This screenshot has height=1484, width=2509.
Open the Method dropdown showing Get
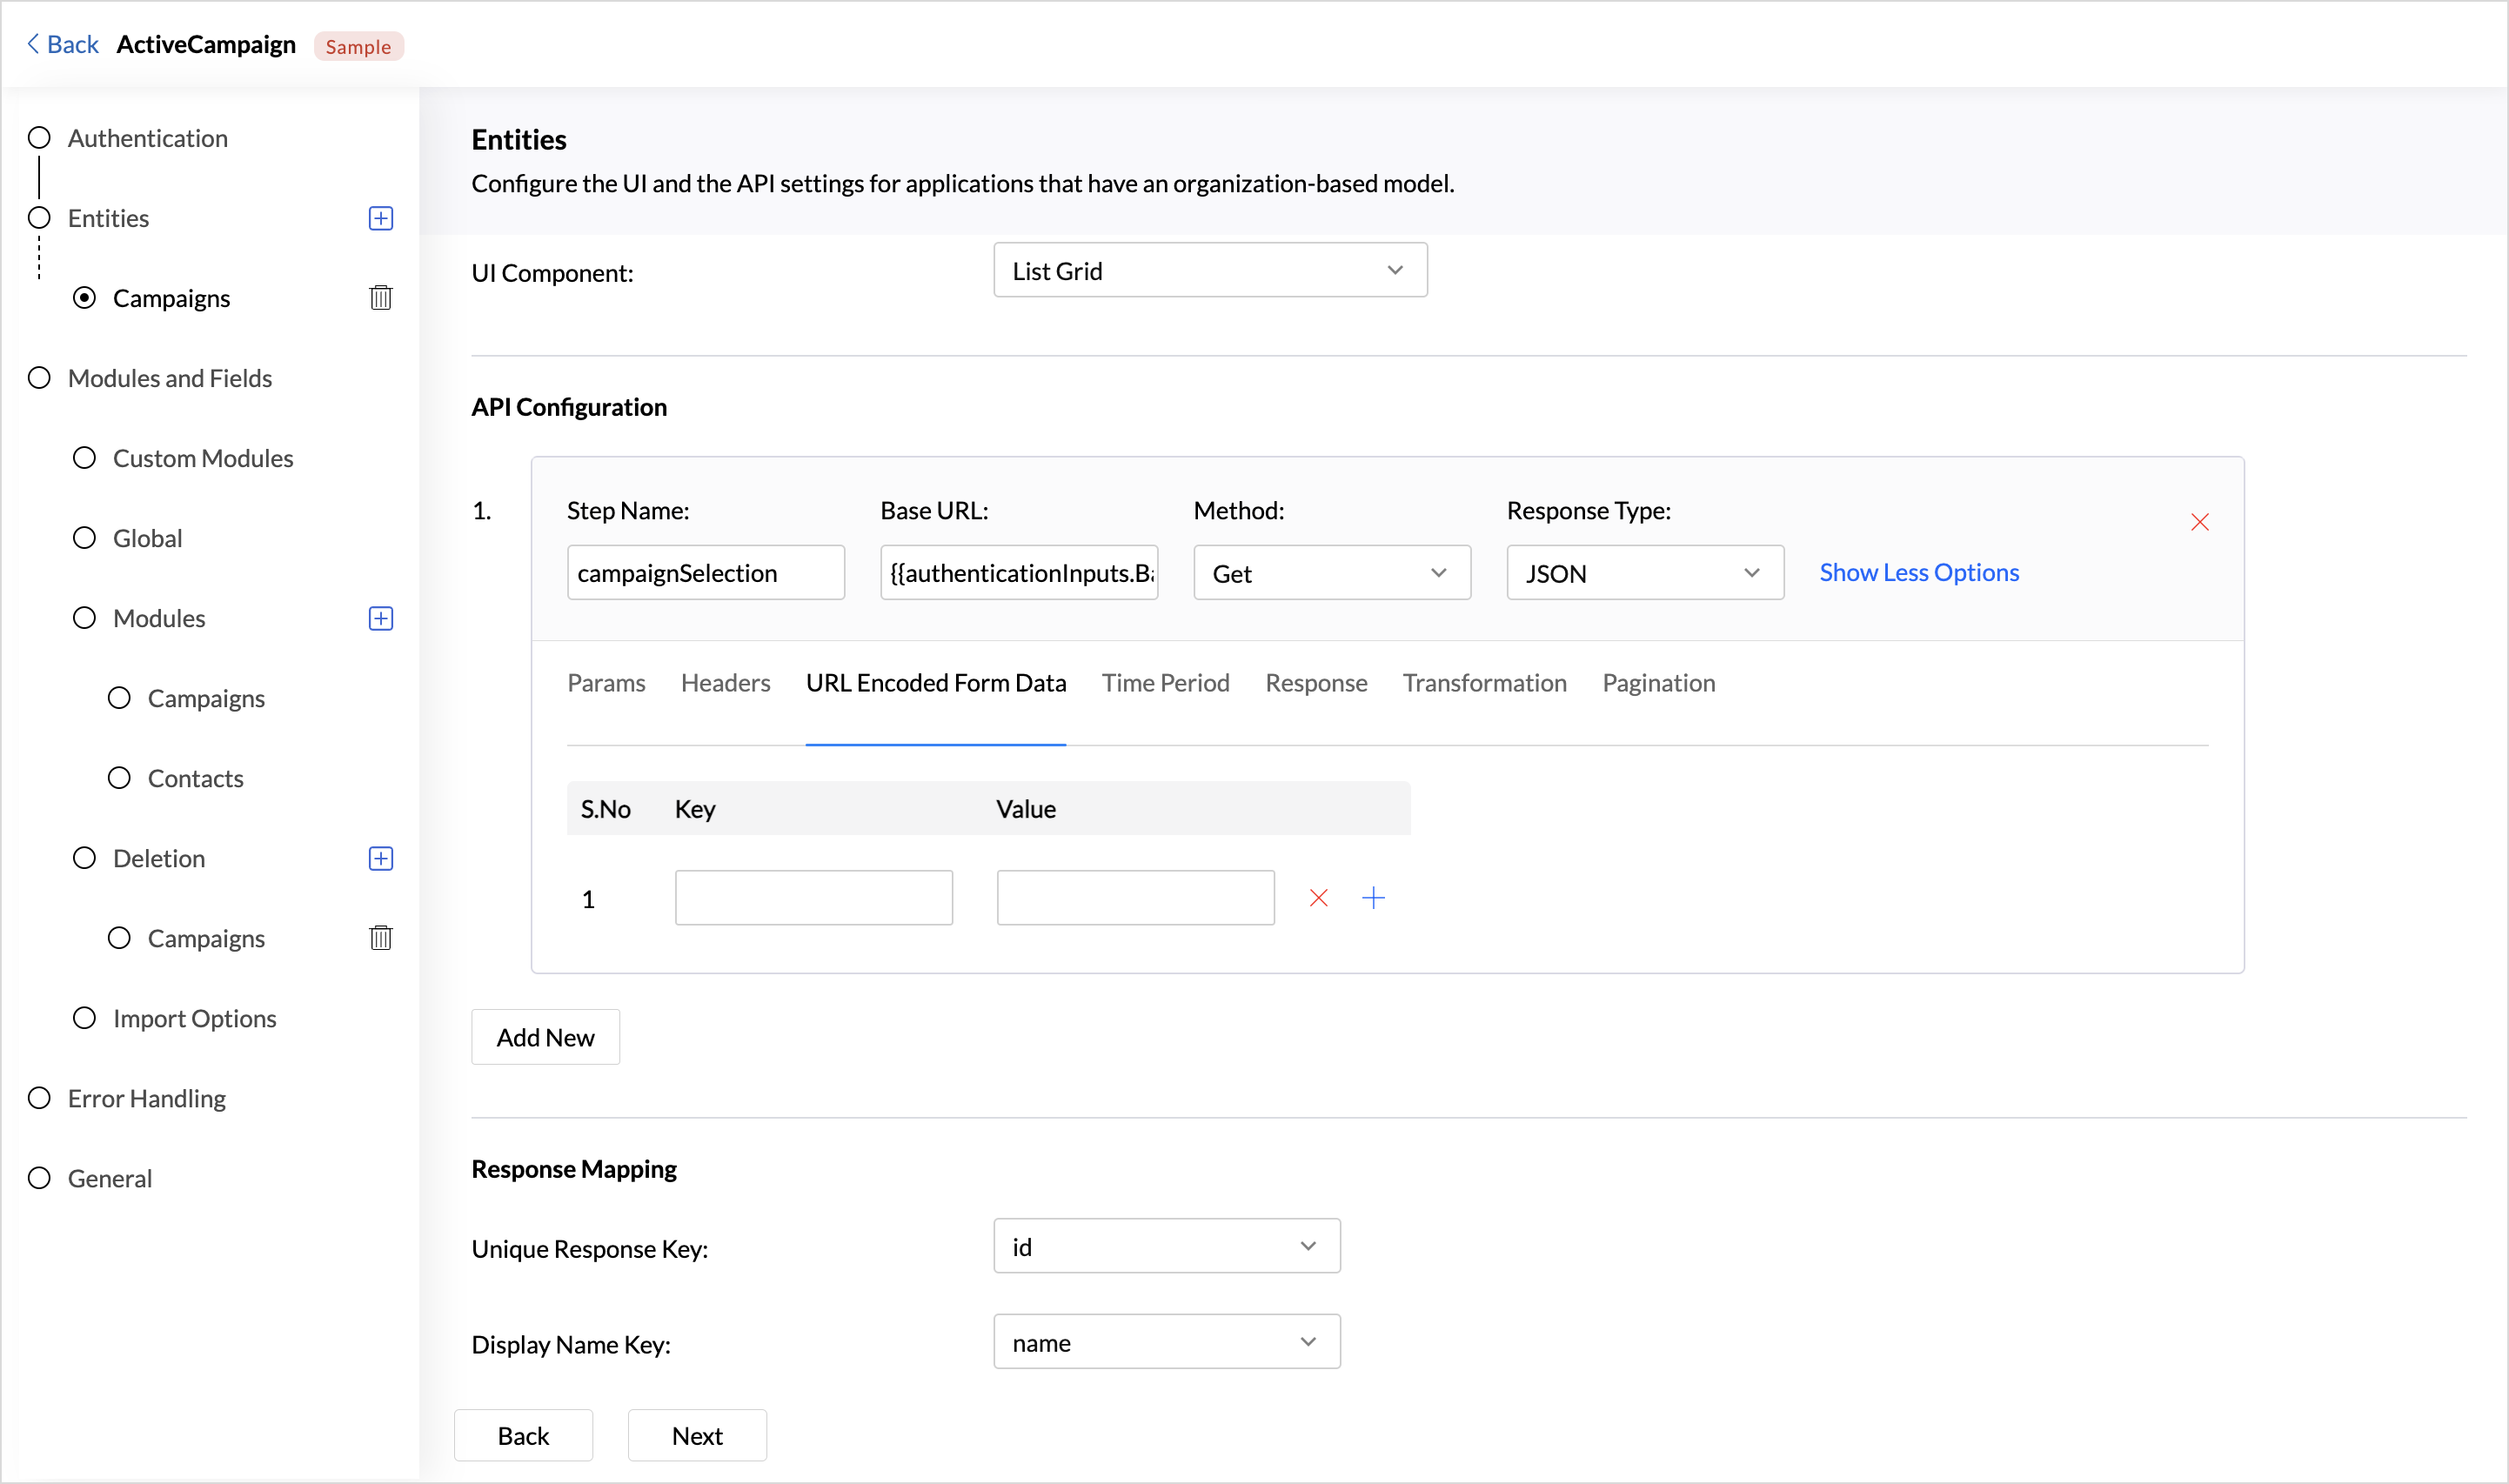1331,573
